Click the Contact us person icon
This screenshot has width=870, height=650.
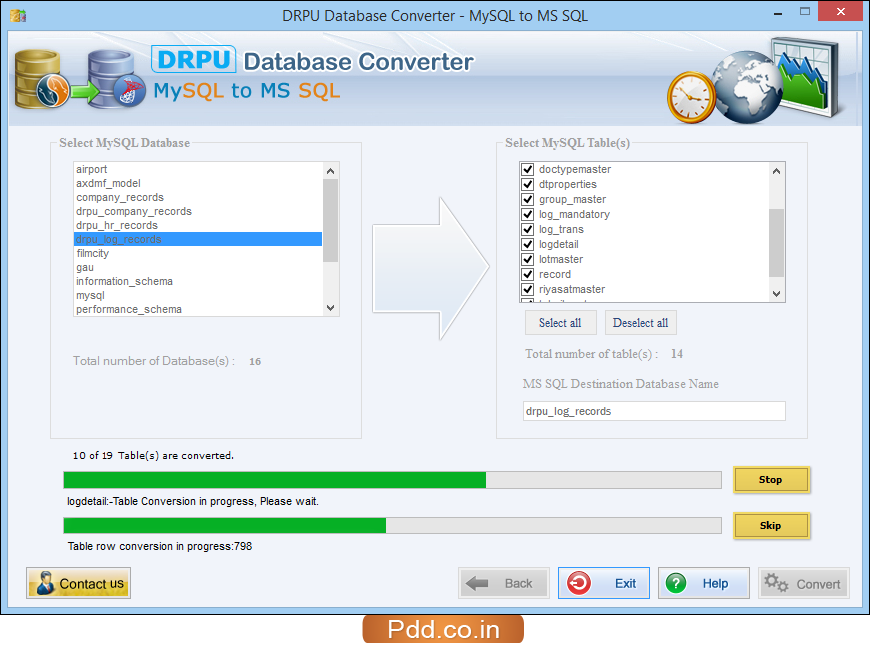(x=45, y=583)
